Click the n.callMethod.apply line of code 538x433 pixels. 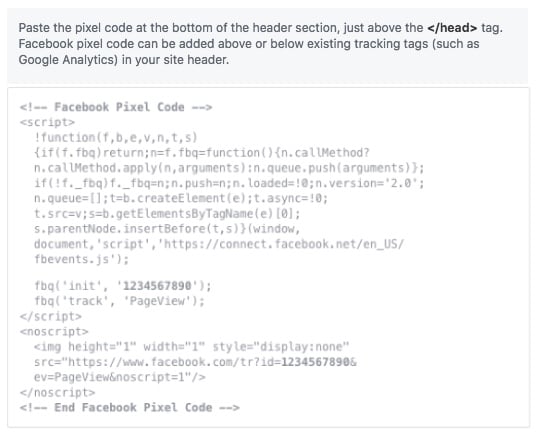229,168
